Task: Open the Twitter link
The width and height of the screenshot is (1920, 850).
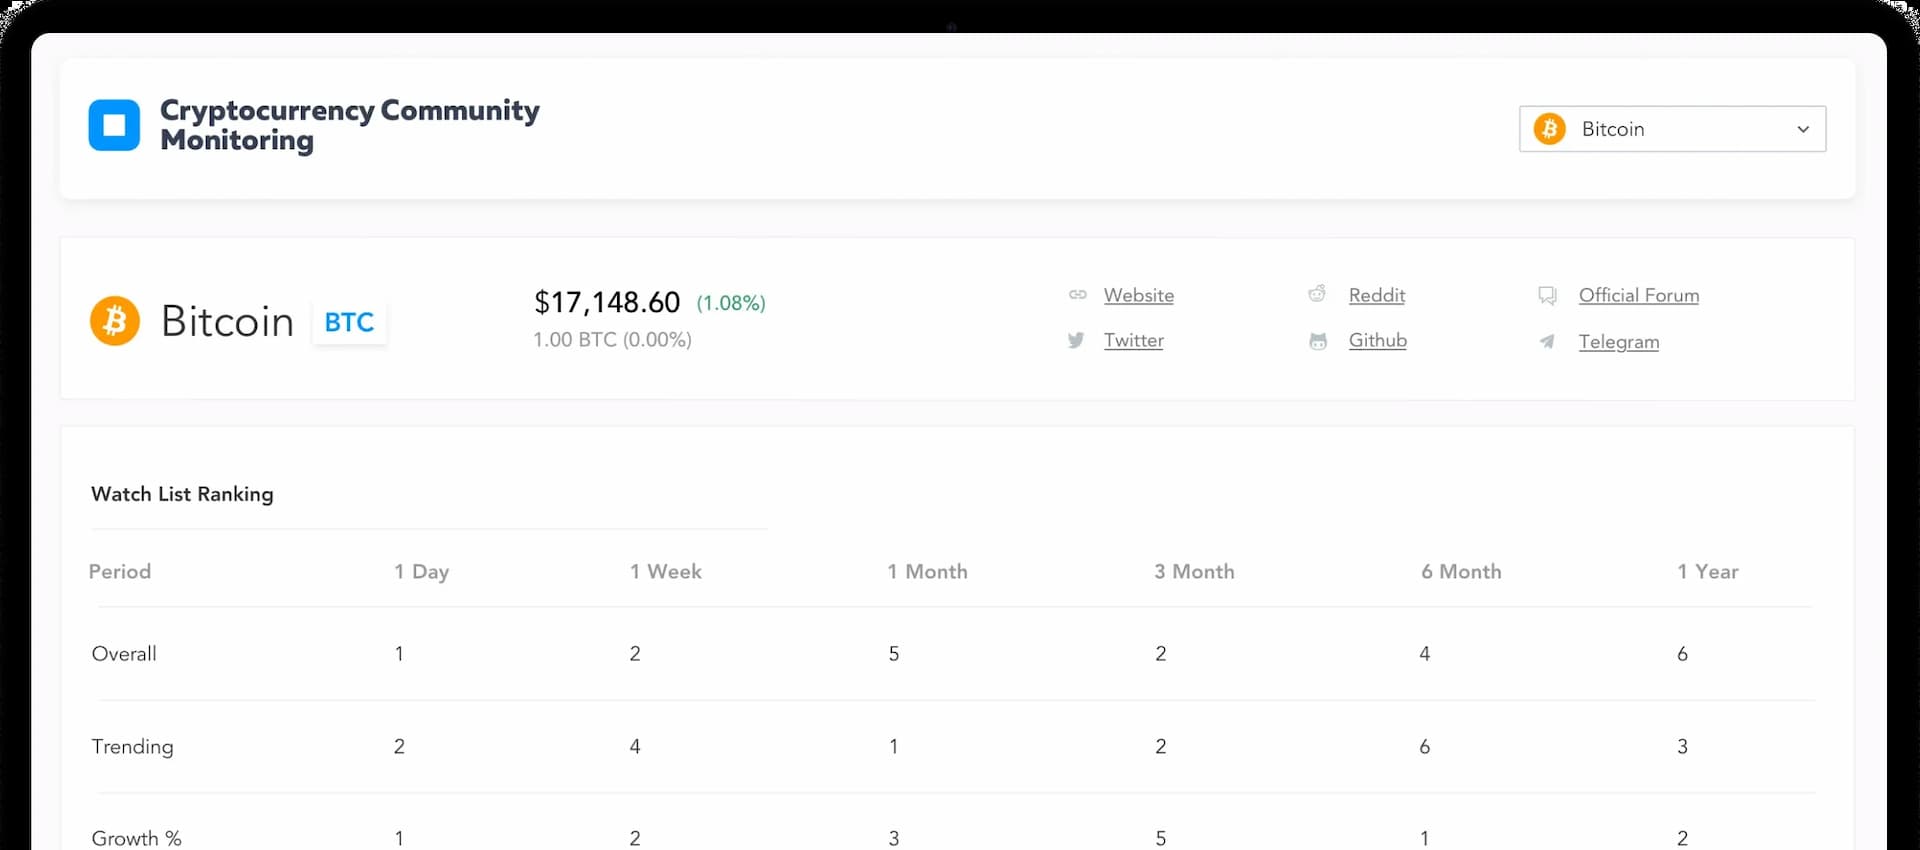Action: click(1133, 340)
